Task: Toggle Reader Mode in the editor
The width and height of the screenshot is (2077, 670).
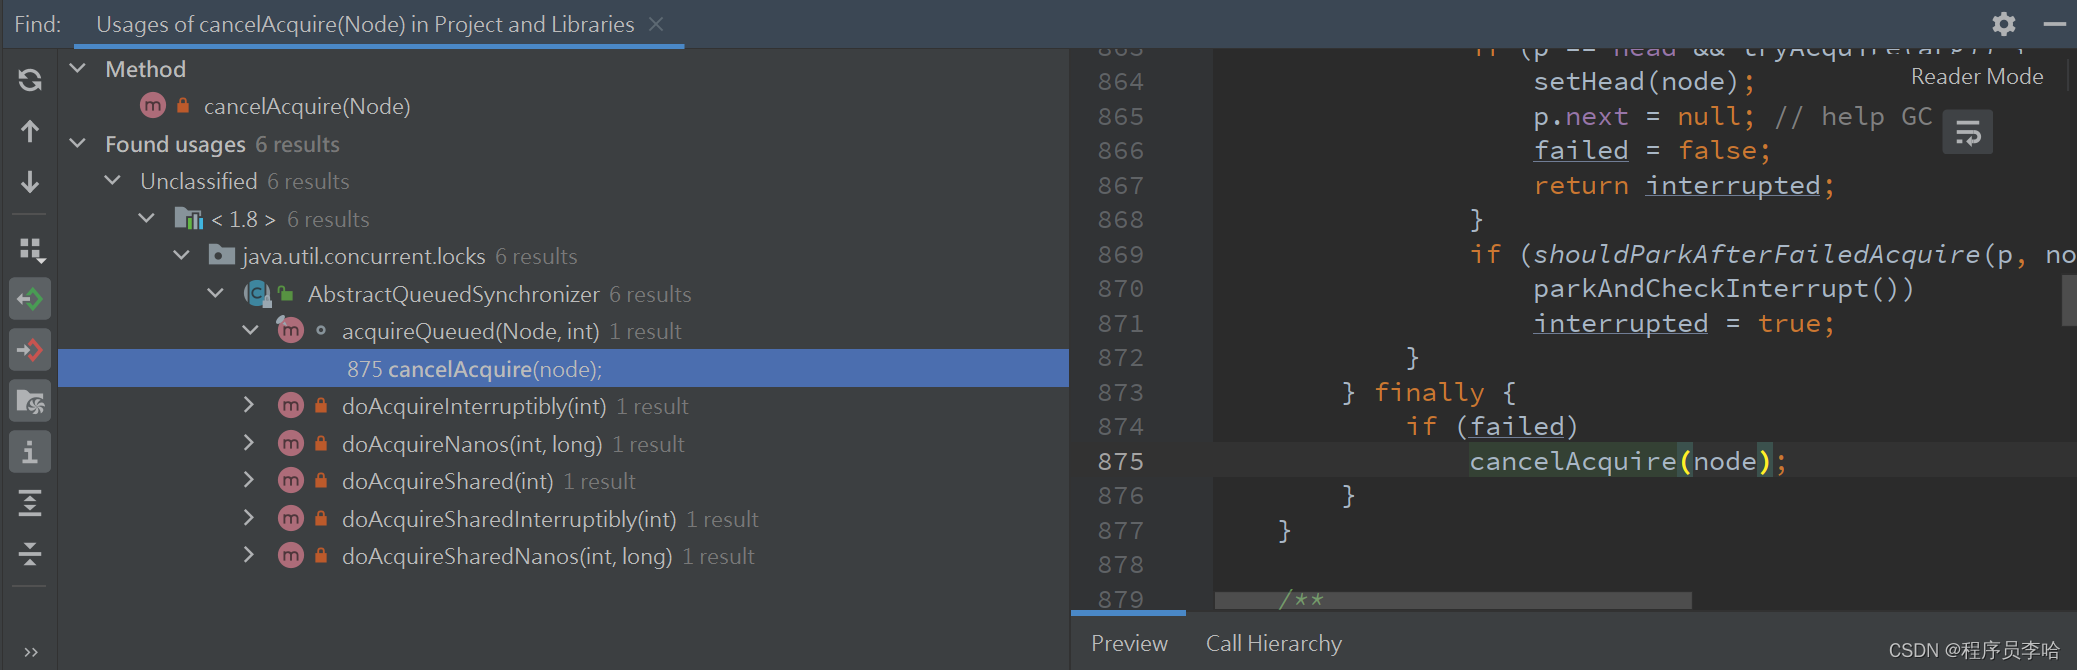Action: coord(1977,75)
